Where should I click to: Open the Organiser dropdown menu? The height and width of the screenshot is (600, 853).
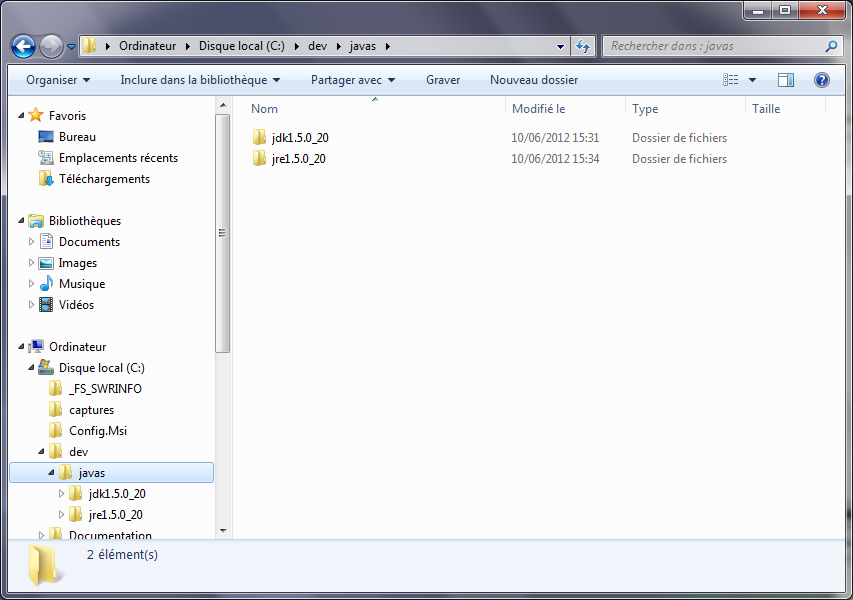point(58,80)
